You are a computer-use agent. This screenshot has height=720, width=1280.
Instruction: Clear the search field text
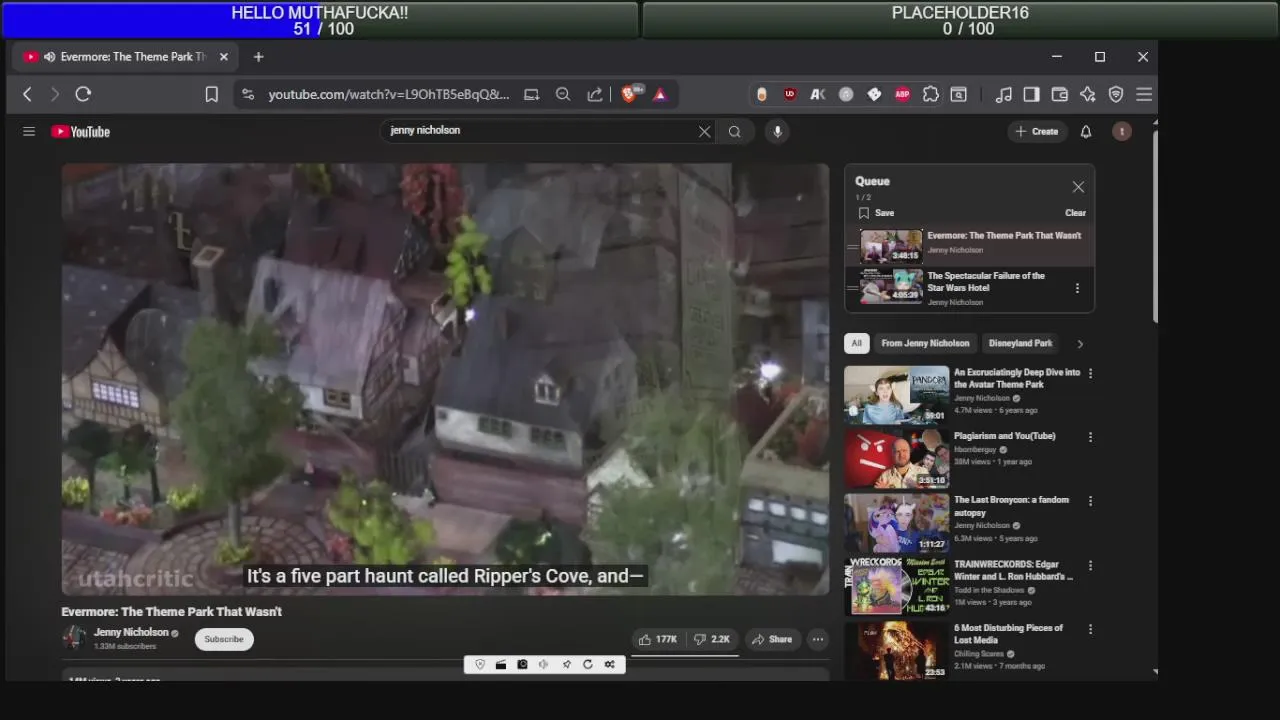point(704,131)
